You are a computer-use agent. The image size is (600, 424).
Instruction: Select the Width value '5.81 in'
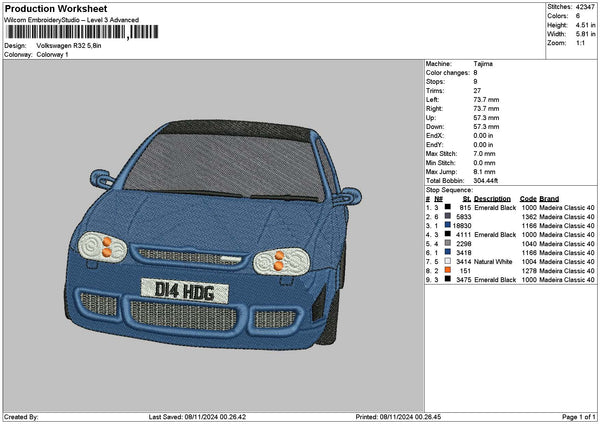point(585,34)
